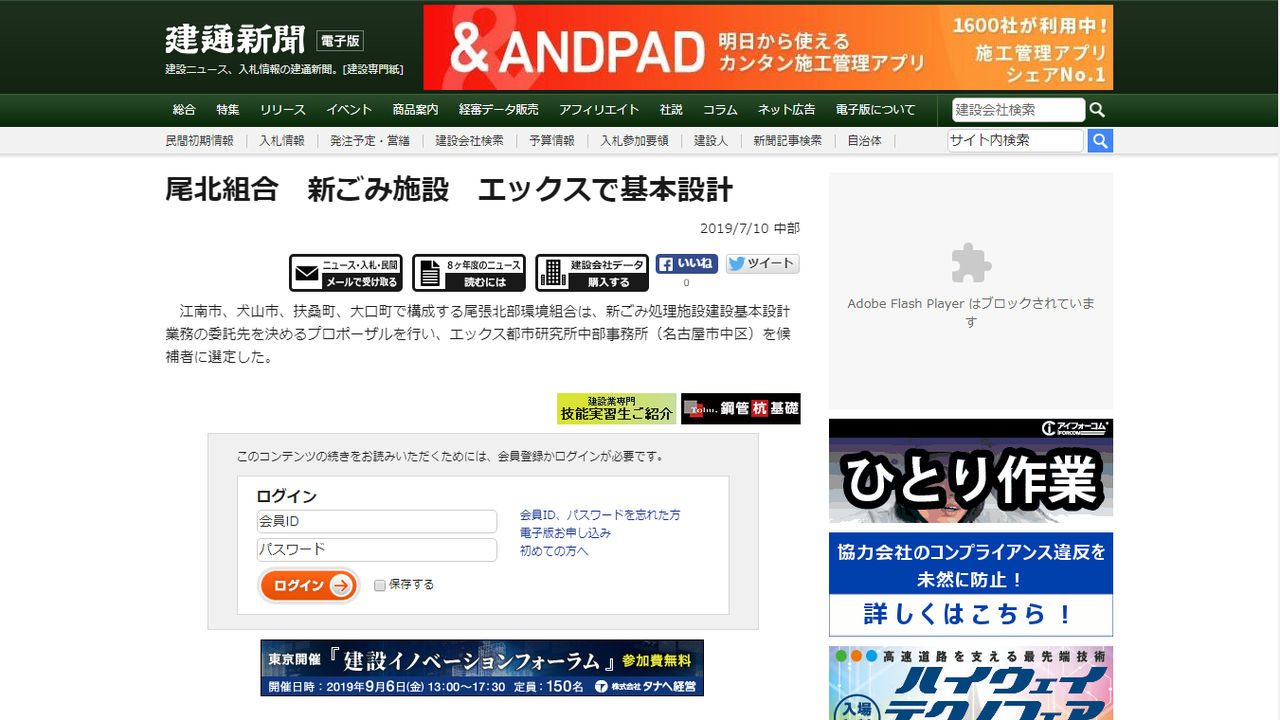Go to 新聞記事検索 in the sub navigation
1280x720 pixels.
[x=788, y=141]
